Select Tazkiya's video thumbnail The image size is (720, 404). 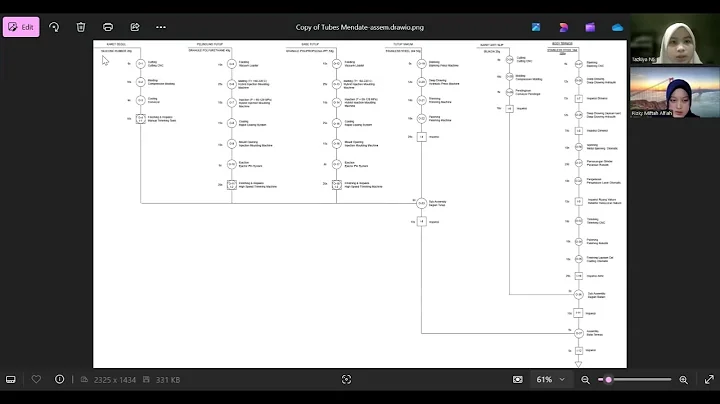click(x=675, y=39)
